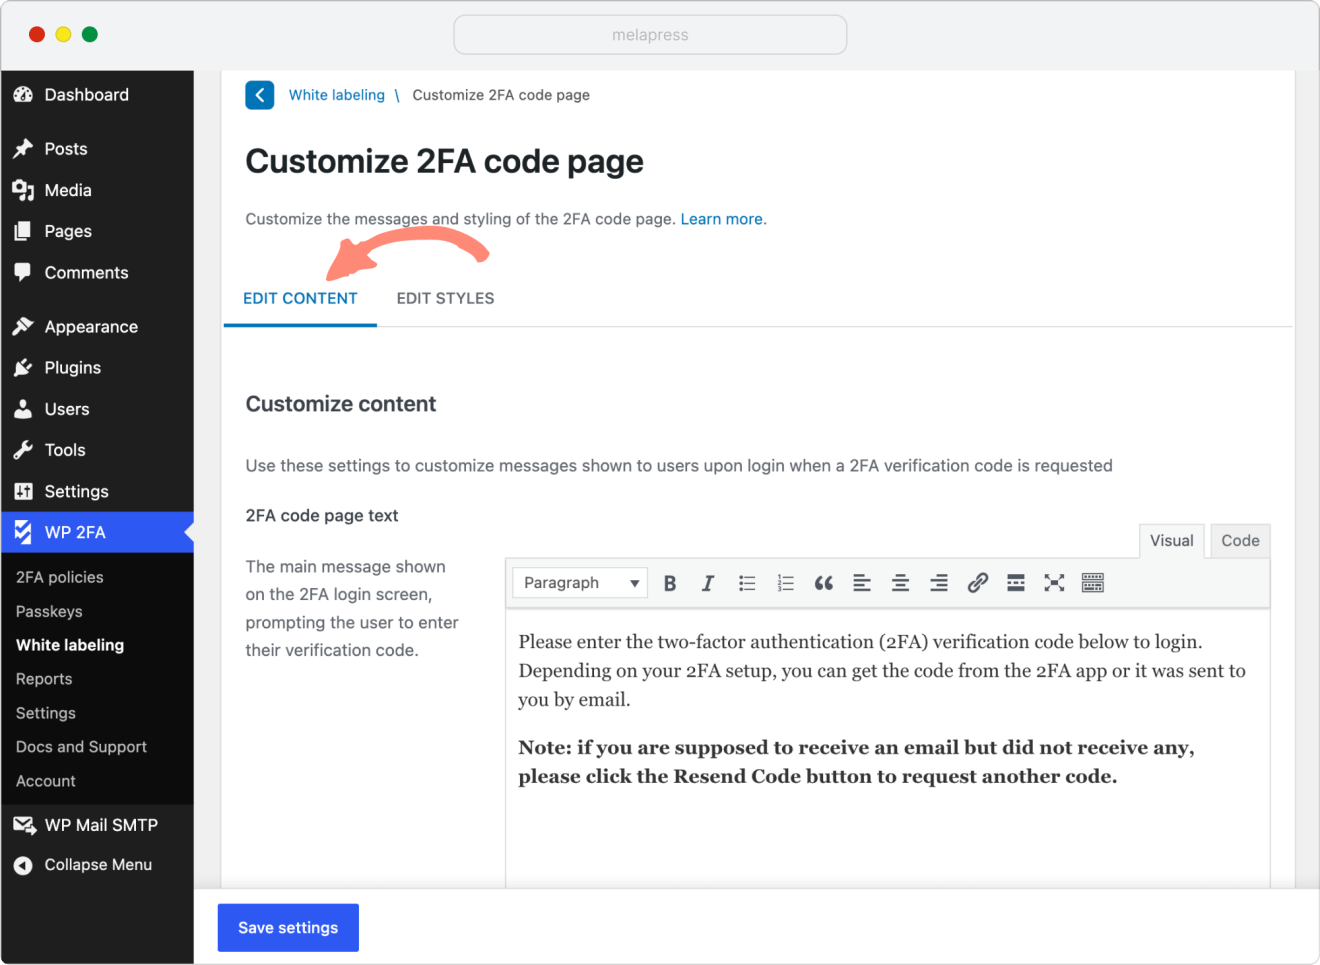Open the Appearance menu item
This screenshot has height=965, width=1320.
tap(97, 327)
